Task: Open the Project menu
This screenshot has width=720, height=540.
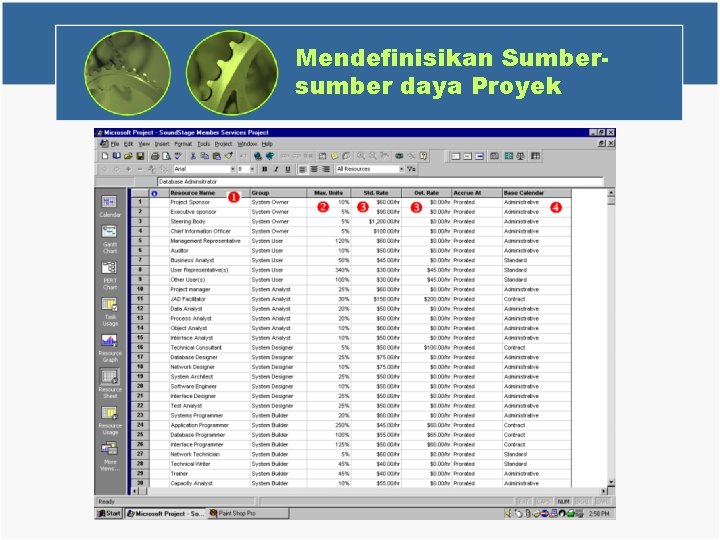Action: [x=223, y=144]
